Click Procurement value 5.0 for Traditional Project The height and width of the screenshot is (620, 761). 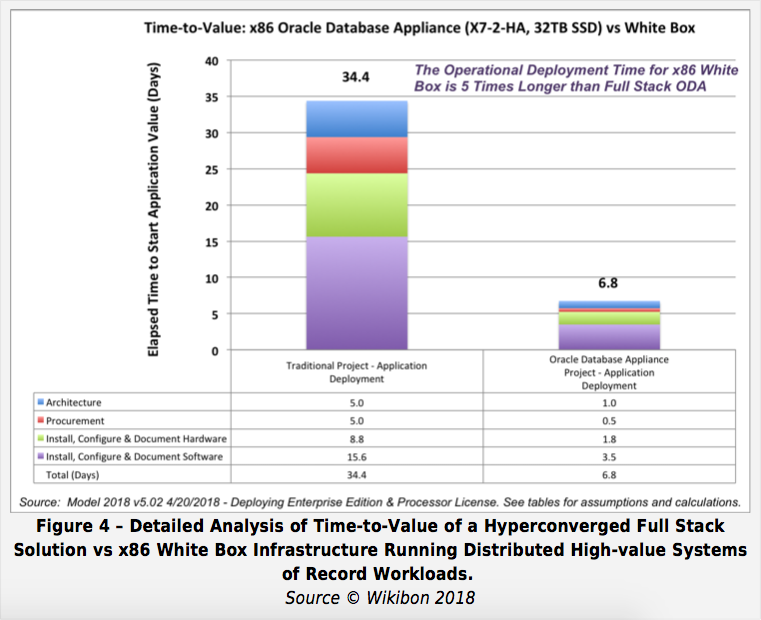[357, 421]
